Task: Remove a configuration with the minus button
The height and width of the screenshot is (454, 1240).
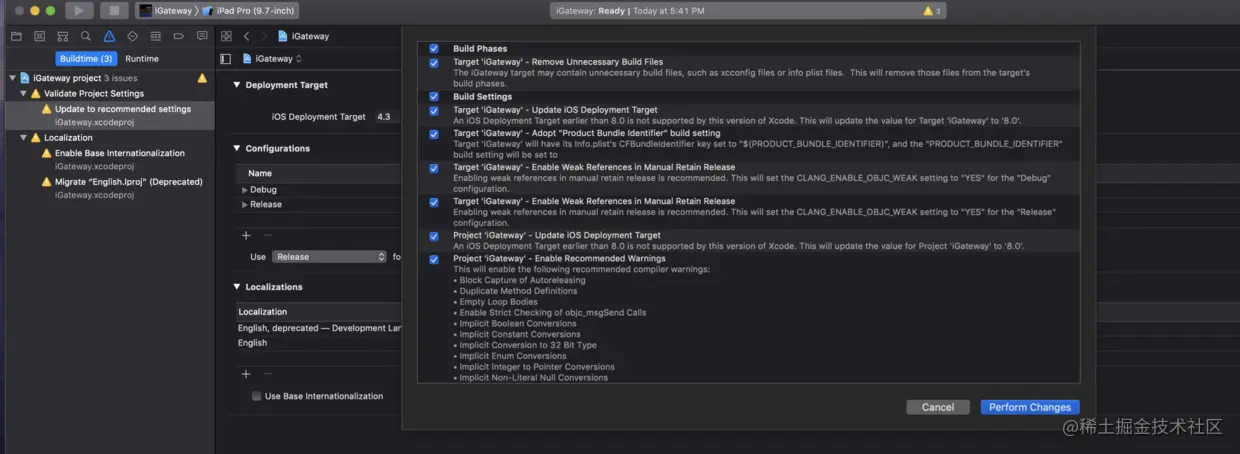Action: [x=268, y=236]
